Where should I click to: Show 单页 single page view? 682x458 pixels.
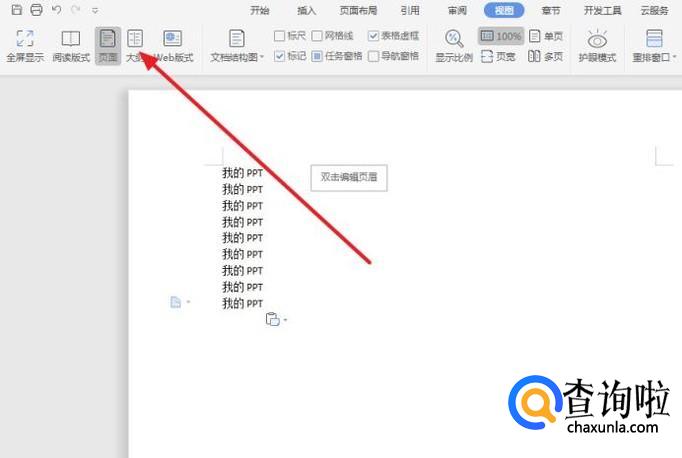[546, 36]
